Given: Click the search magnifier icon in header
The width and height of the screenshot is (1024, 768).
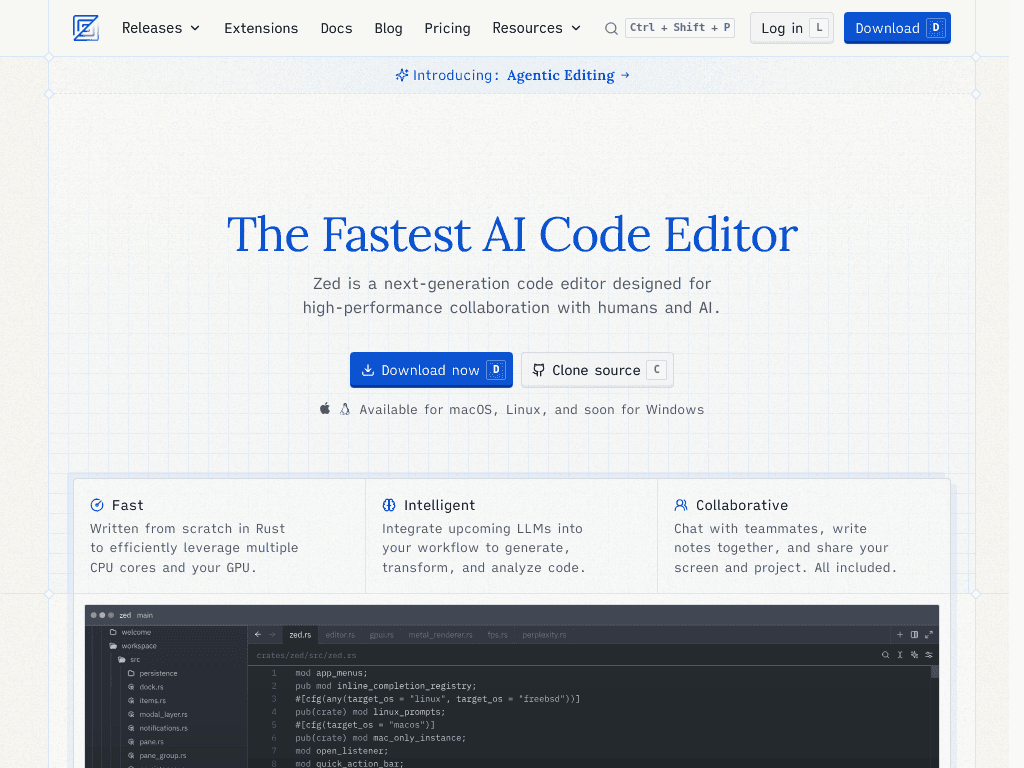Looking at the screenshot, I should click(x=611, y=28).
